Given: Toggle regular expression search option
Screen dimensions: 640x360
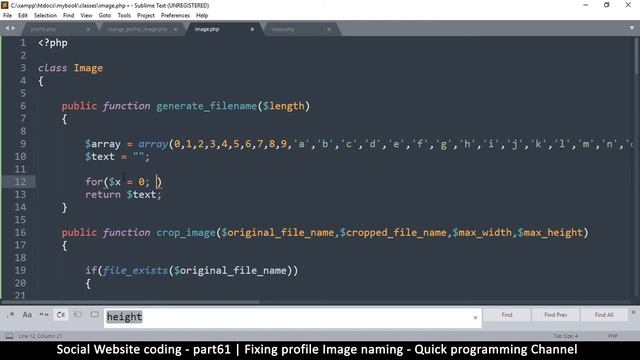Looking at the screenshot, I should click(x=11, y=315).
